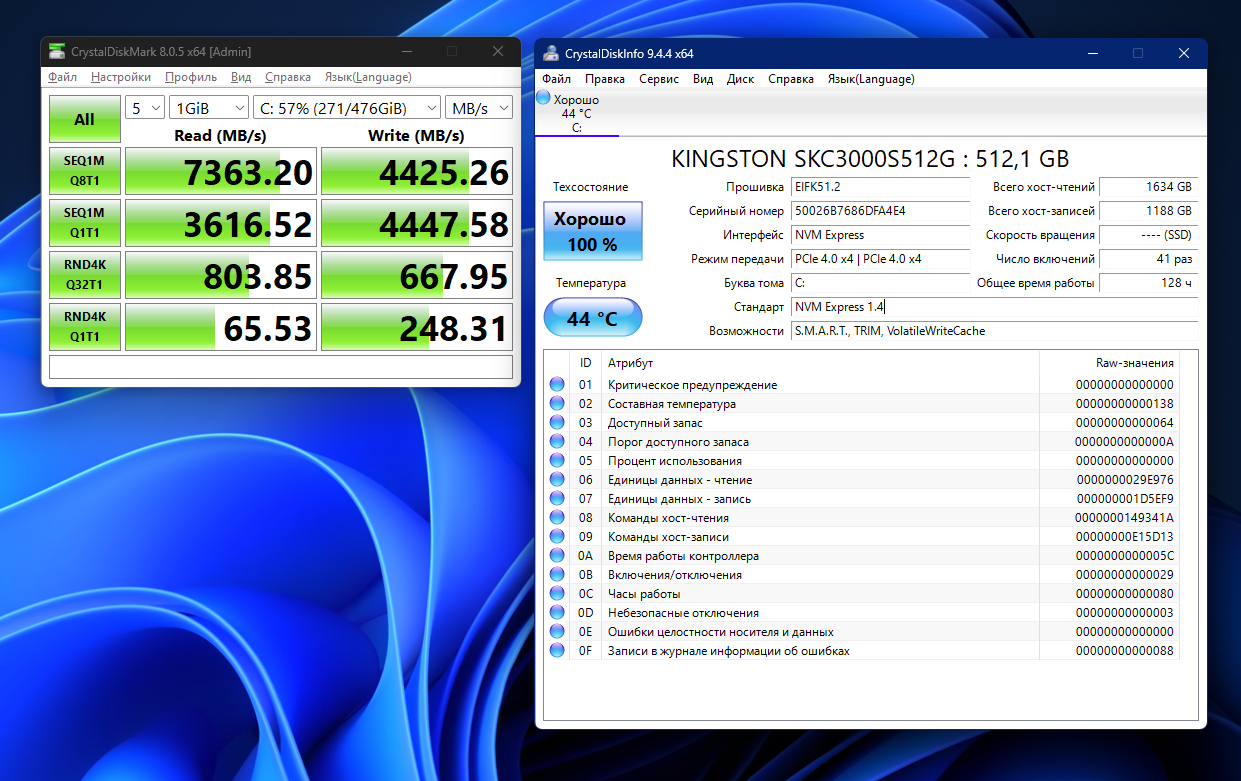The image size is (1241, 781).
Task: Click the Хорошо 100 % health status button
Action: coord(593,231)
